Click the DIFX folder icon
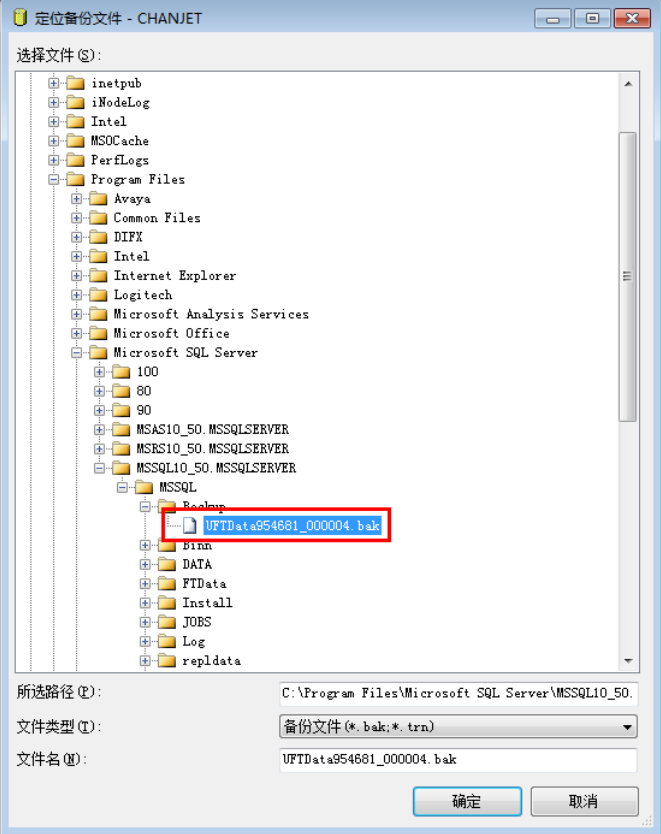 [x=98, y=237]
